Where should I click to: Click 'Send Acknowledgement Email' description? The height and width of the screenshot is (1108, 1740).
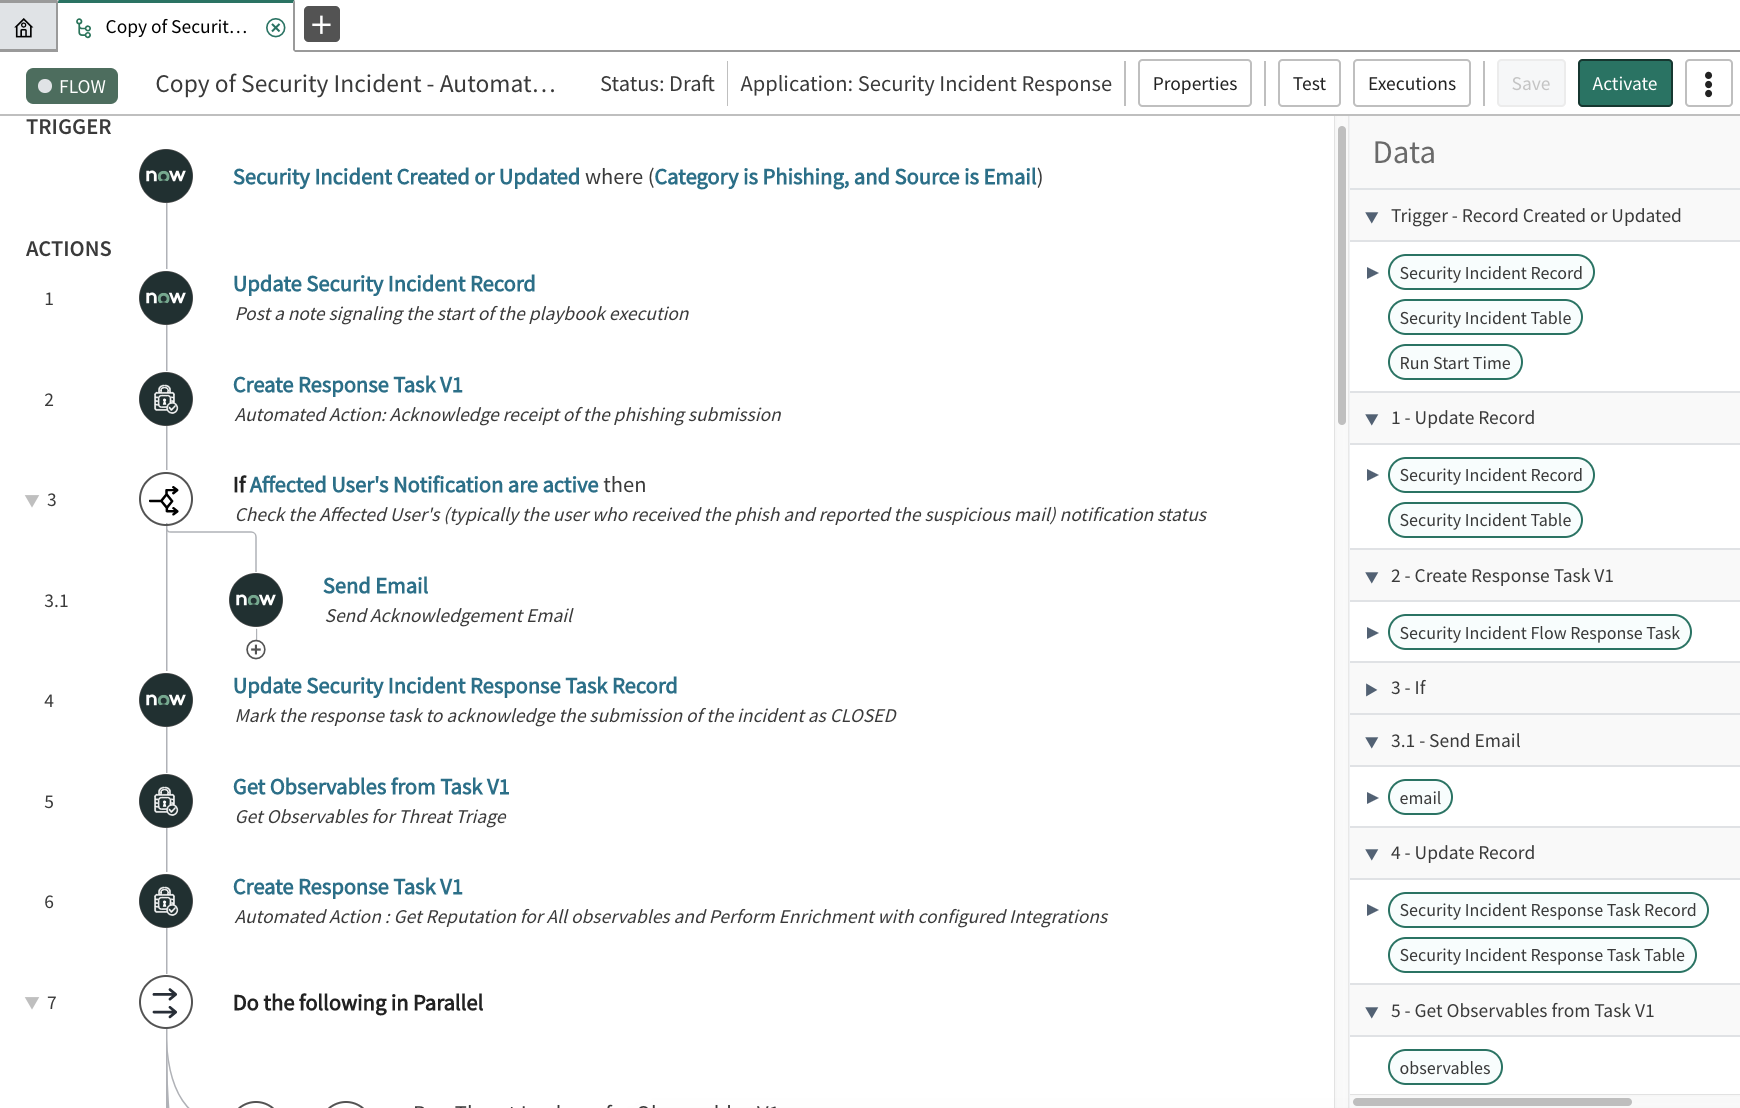coord(449,616)
